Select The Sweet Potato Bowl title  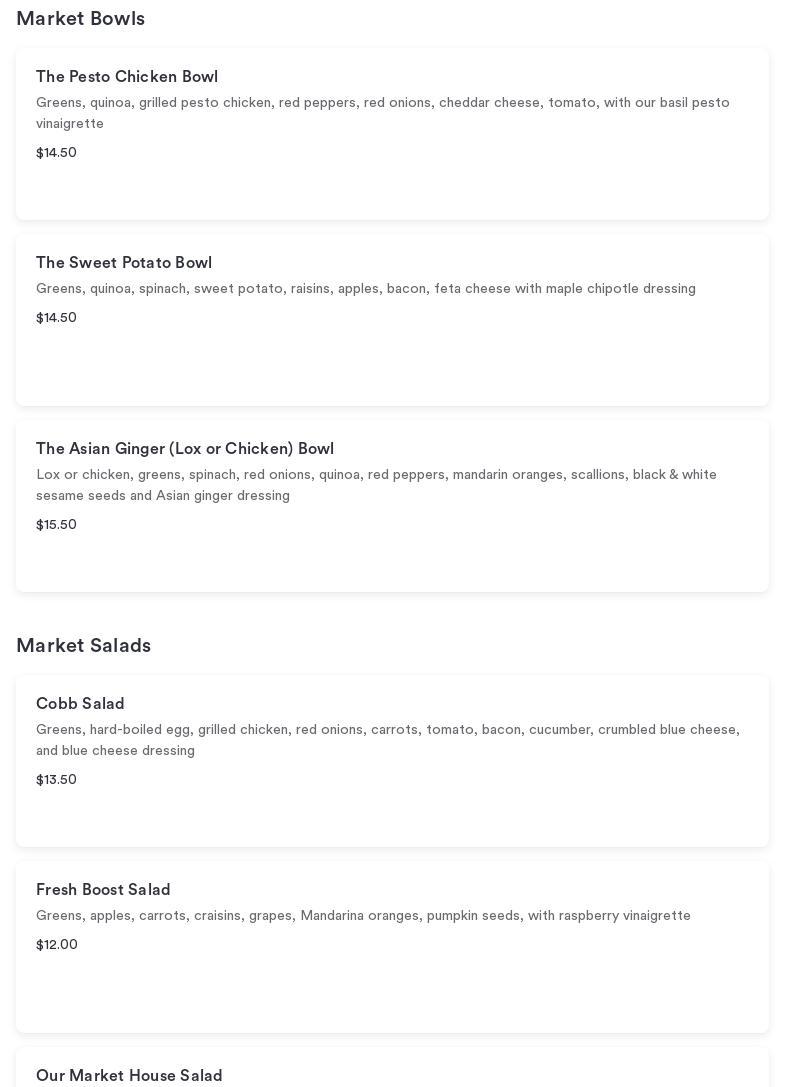pyautogui.click(x=124, y=263)
